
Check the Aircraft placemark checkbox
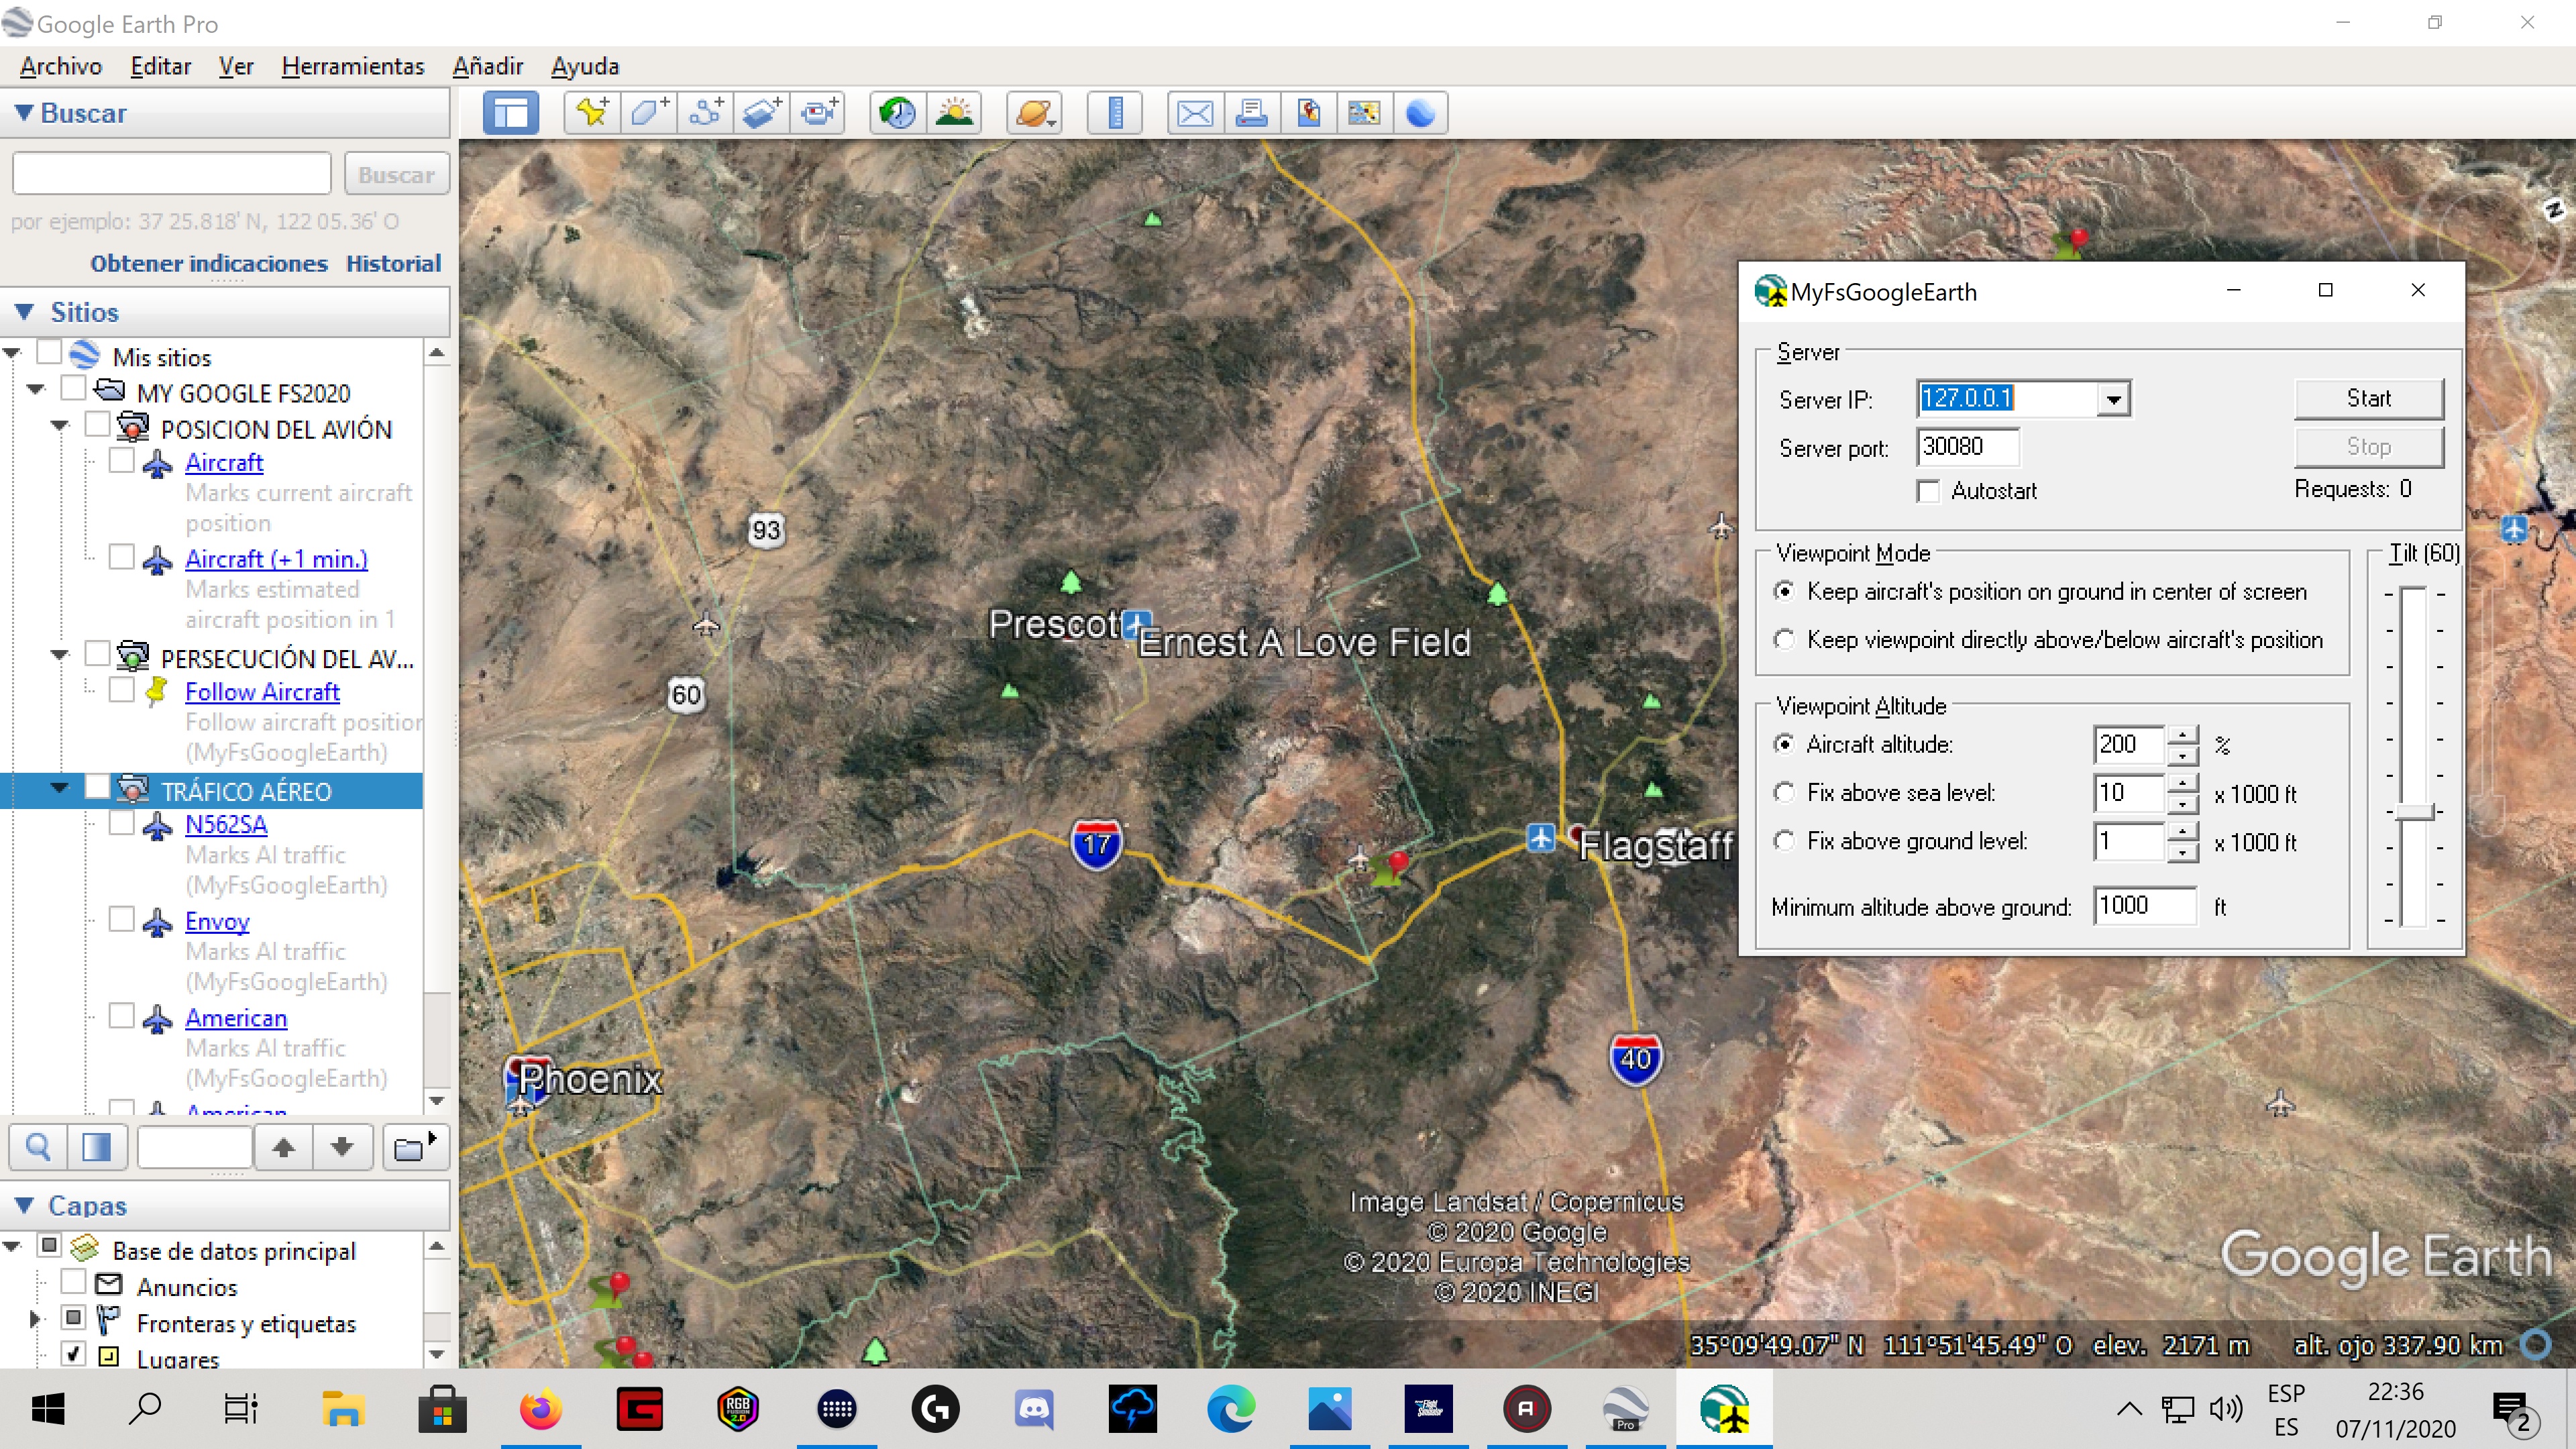pyautogui.click(x=121, y=460)
